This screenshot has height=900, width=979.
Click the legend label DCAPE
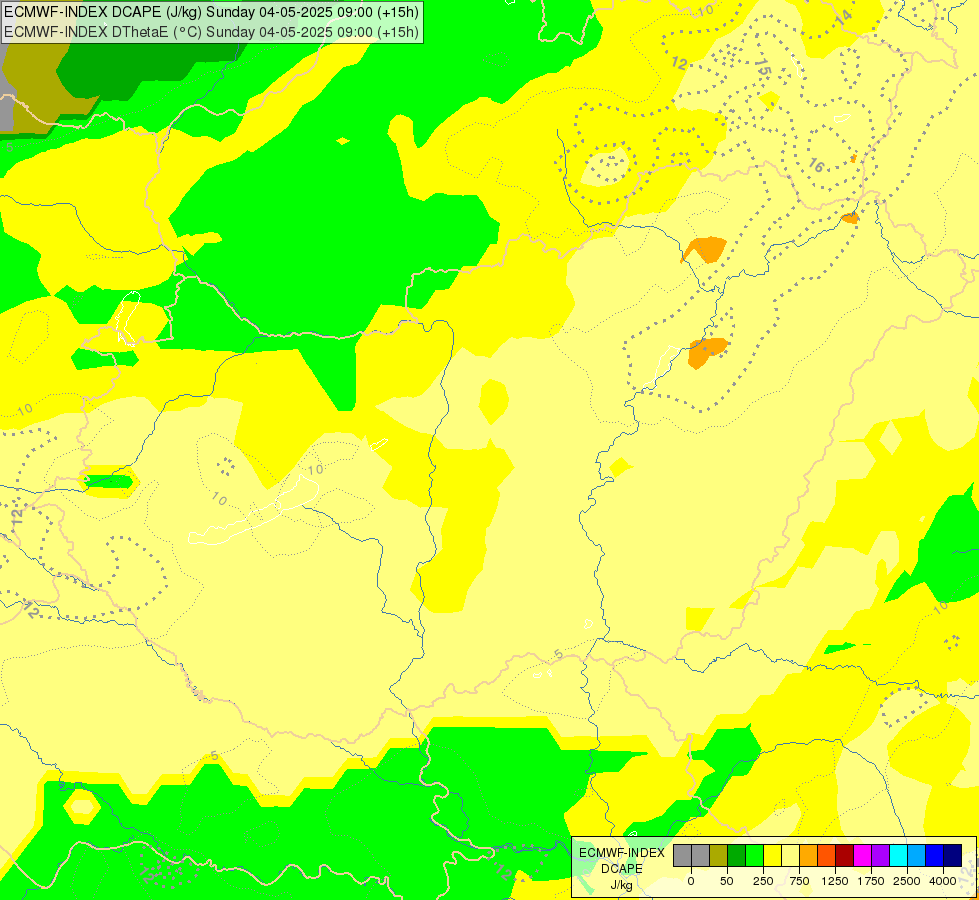[622, 869]
